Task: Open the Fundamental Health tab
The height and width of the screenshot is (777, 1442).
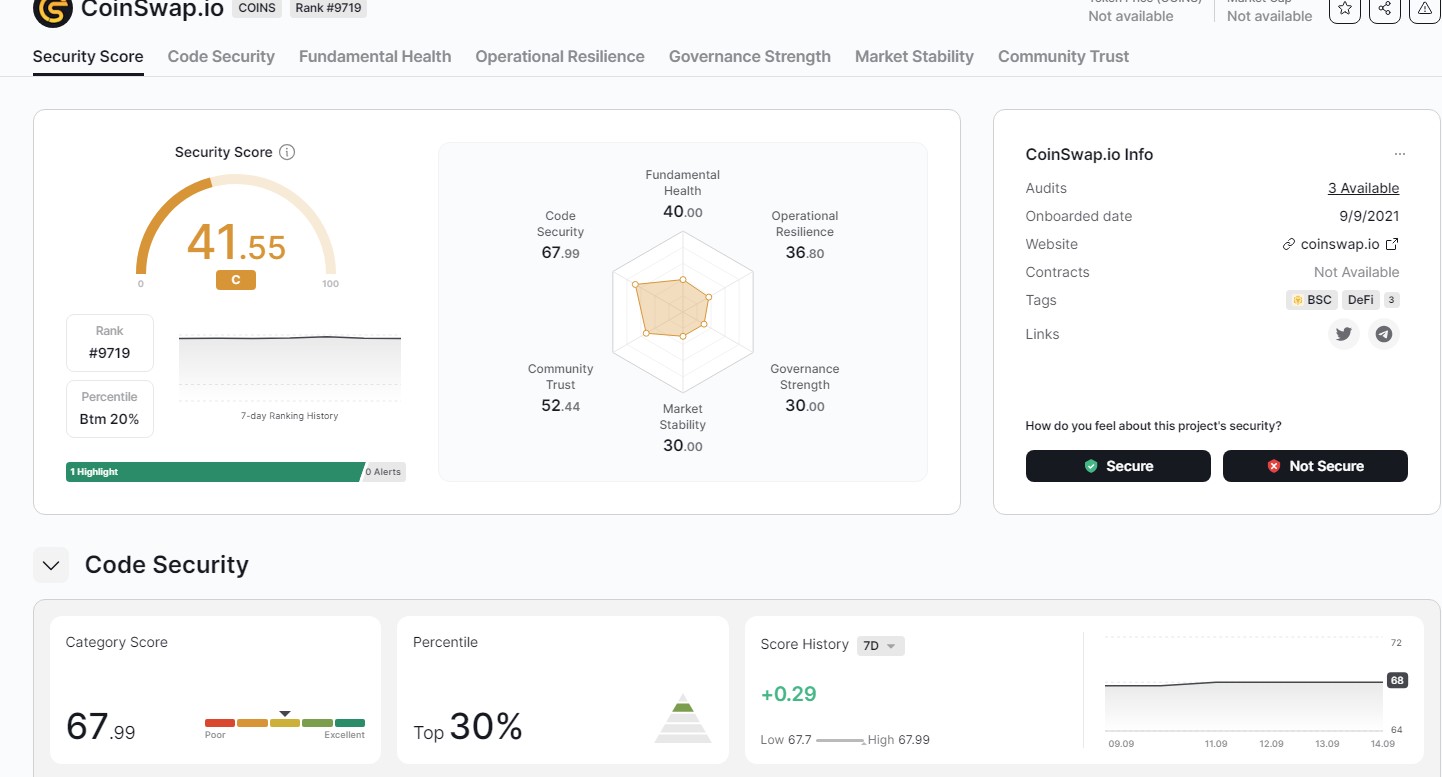Action: click(x=375, y=56)
